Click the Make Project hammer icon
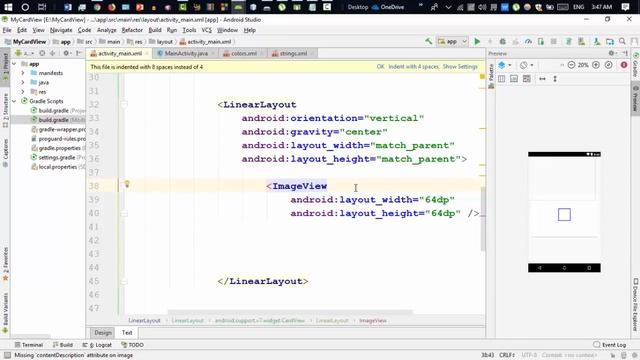Viewport: 640px width, 360px height. 429,41
